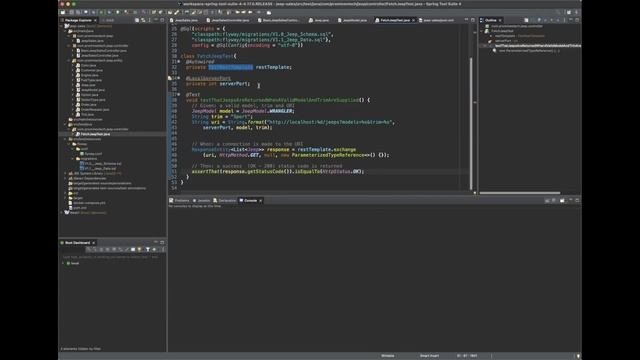Maximize the editor area
Image resolution: width=640 pixels, height=360 pixels.
pyautogui.click(x=473, y=20)
